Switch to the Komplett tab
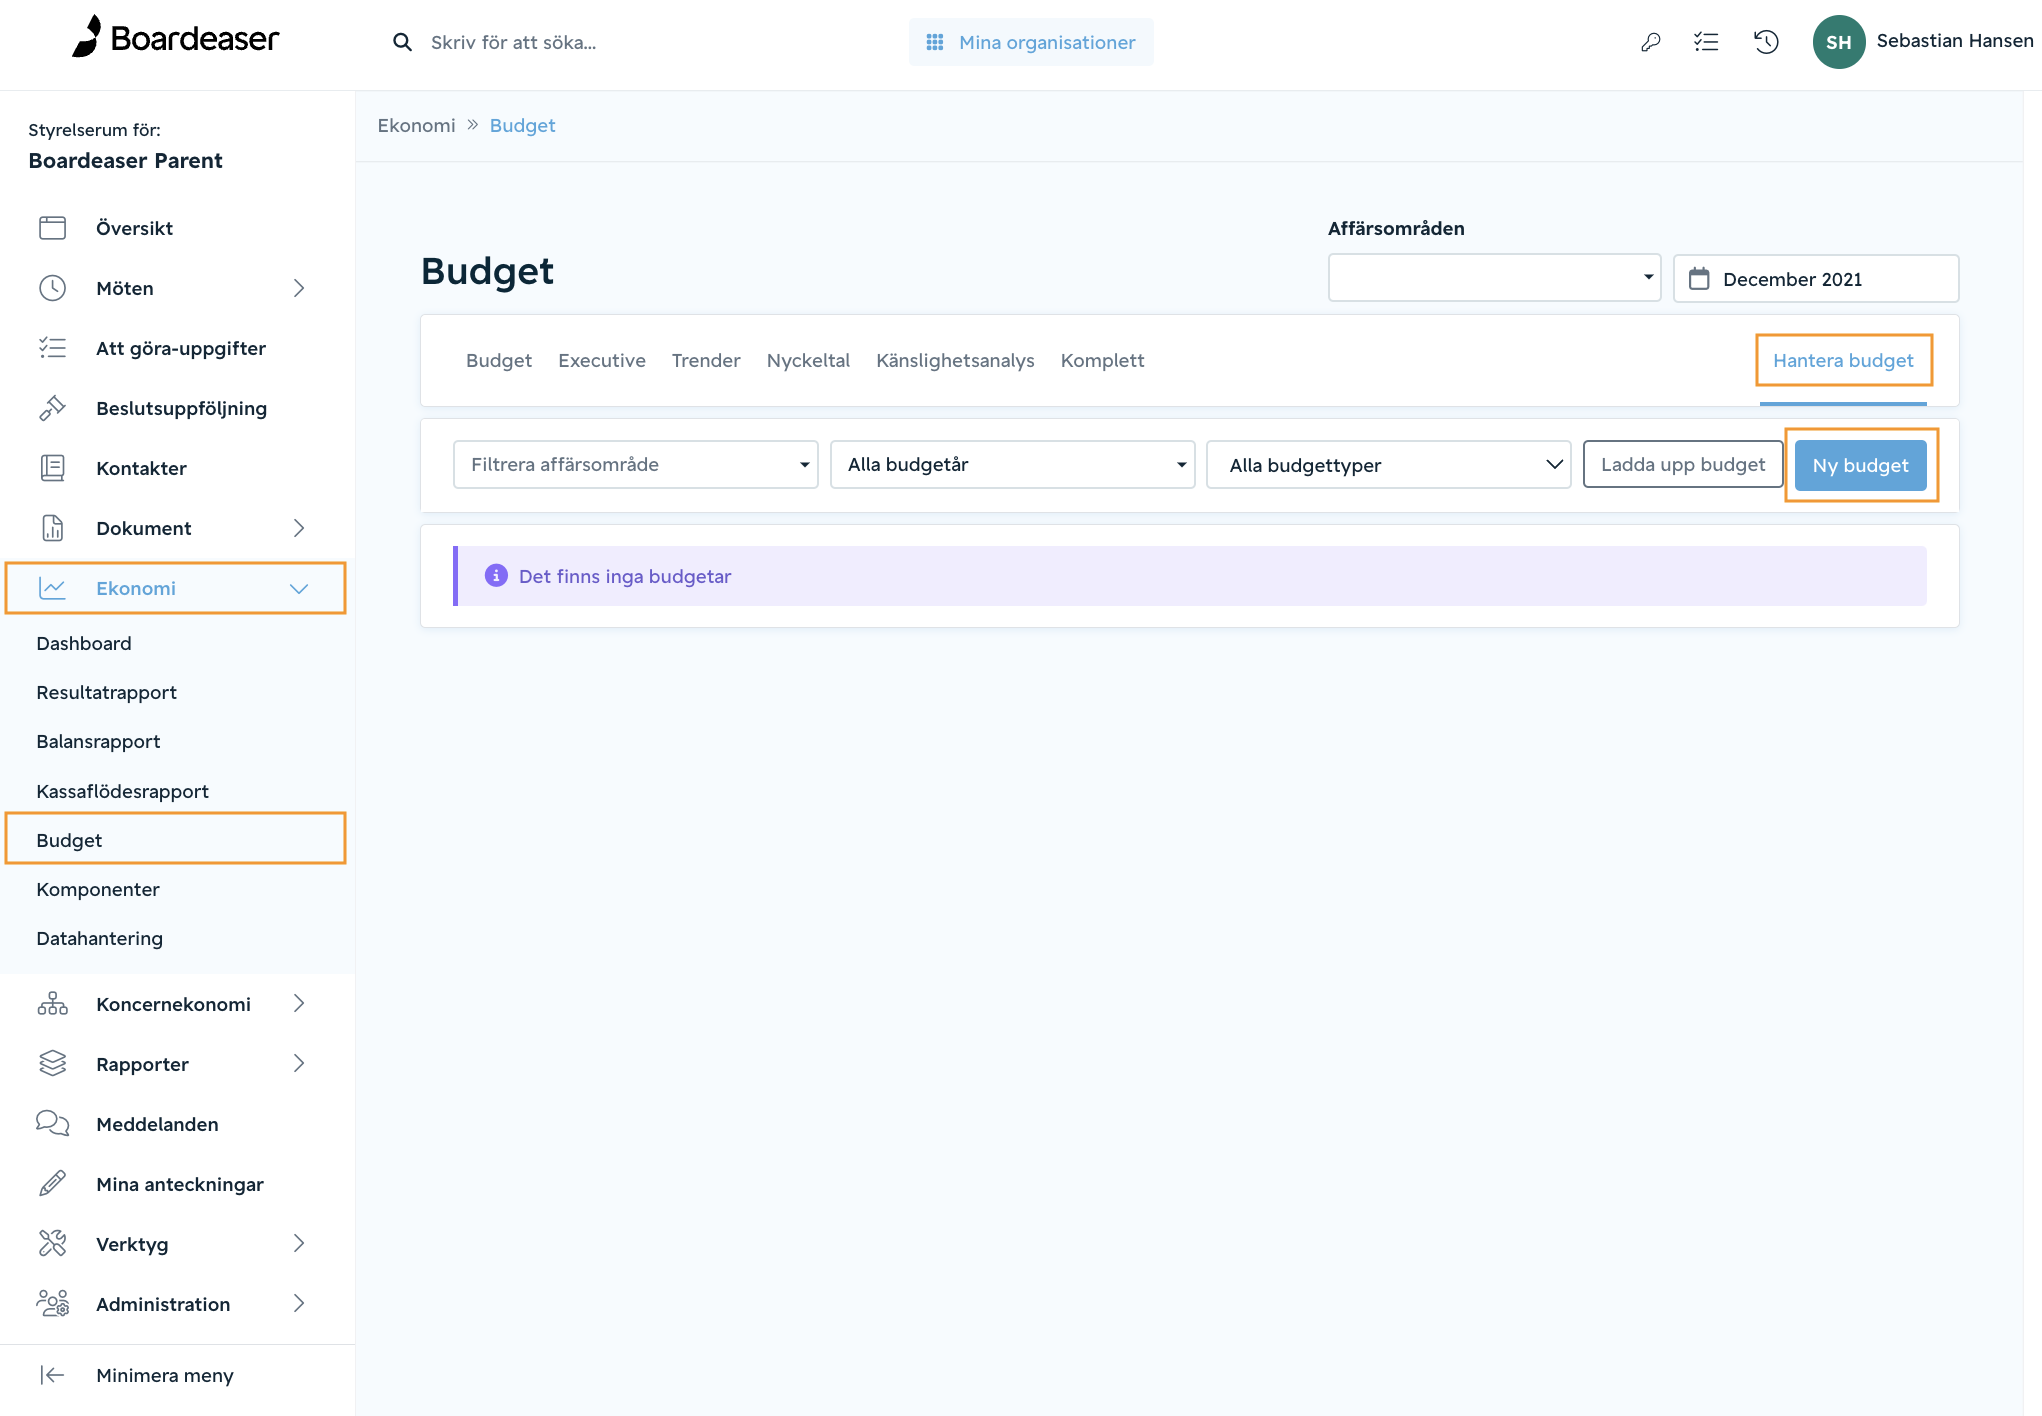2042x1416 pixels. click(x=1102, y=360)
